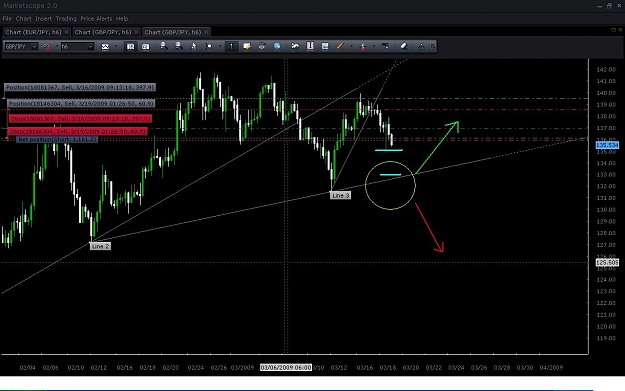Open the Insert menu
The width and height of the screenshot is (625, 391).
[x=43, y=19]
